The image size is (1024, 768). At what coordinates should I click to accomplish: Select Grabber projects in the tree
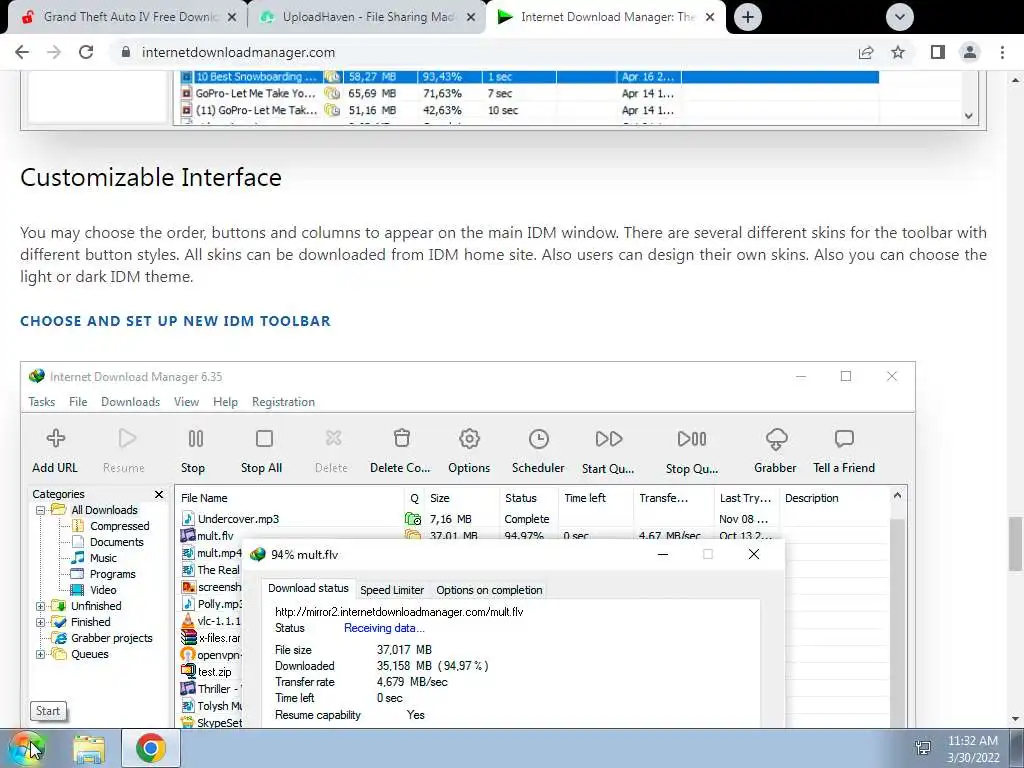pyautogui.click(x=112, y=638)
